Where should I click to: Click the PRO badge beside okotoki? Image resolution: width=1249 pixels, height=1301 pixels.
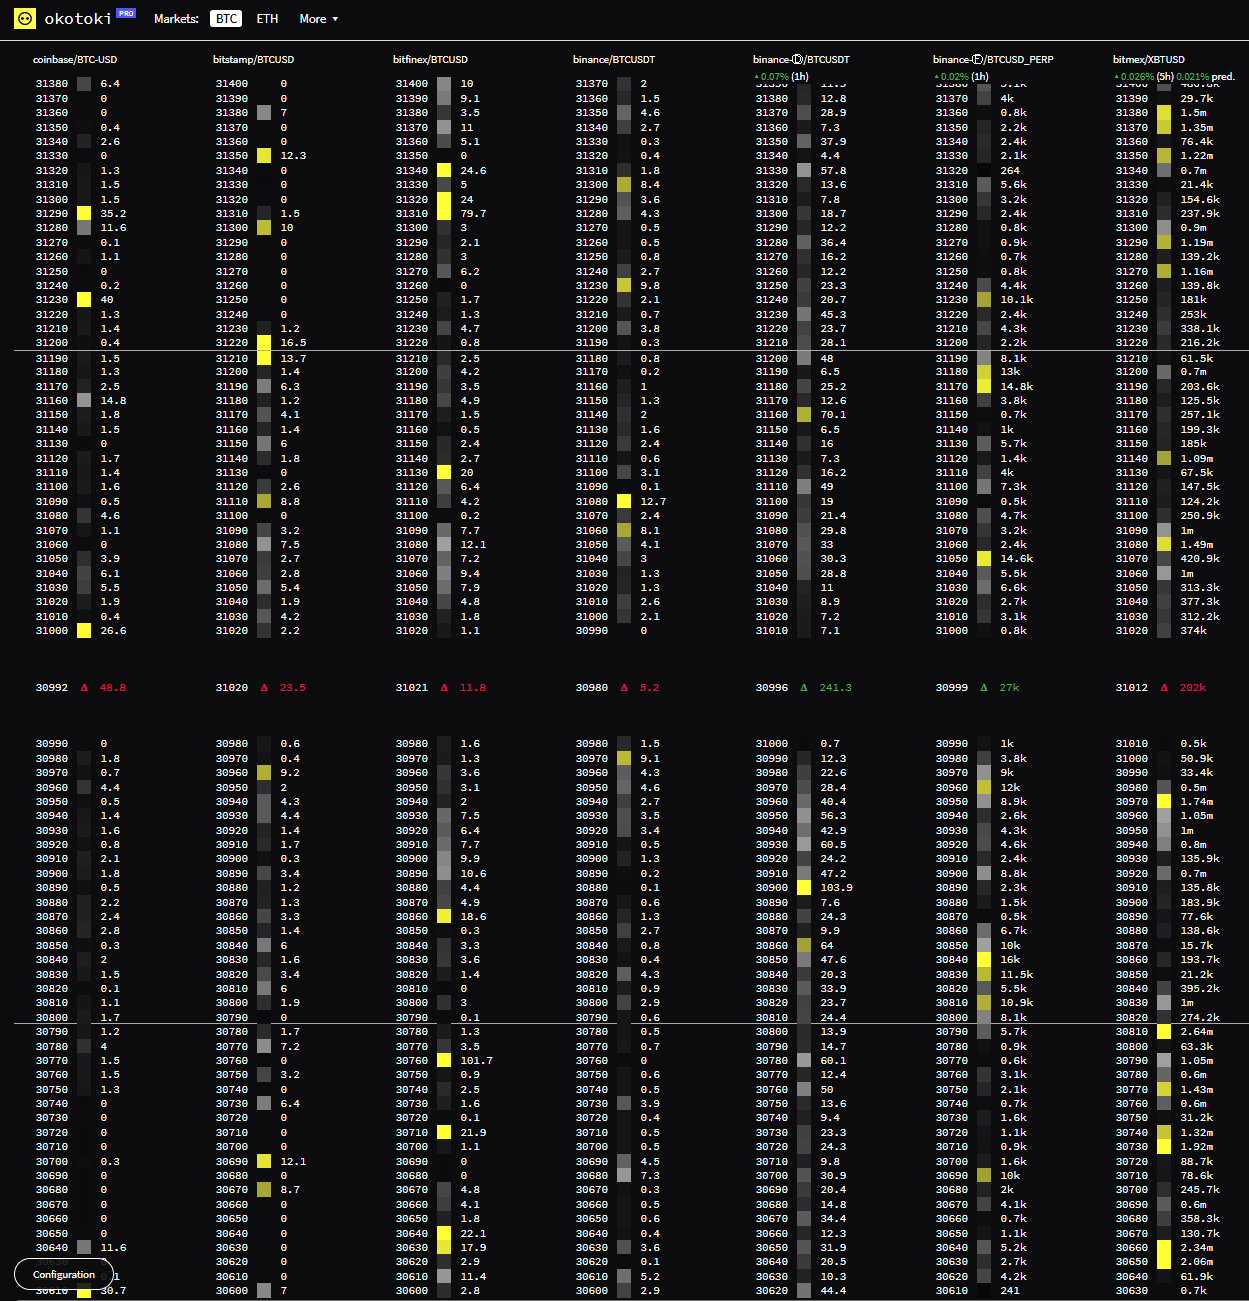[x=126, y=13]
